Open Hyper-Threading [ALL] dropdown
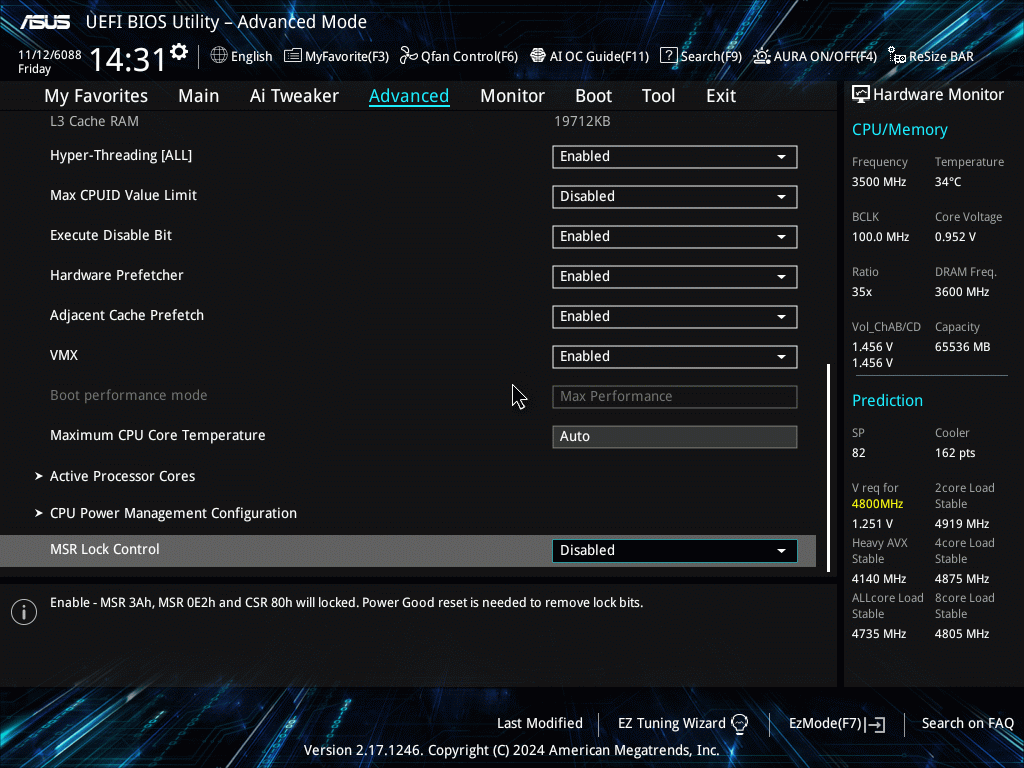This screenshot has height=768, width=1024. 674,157
